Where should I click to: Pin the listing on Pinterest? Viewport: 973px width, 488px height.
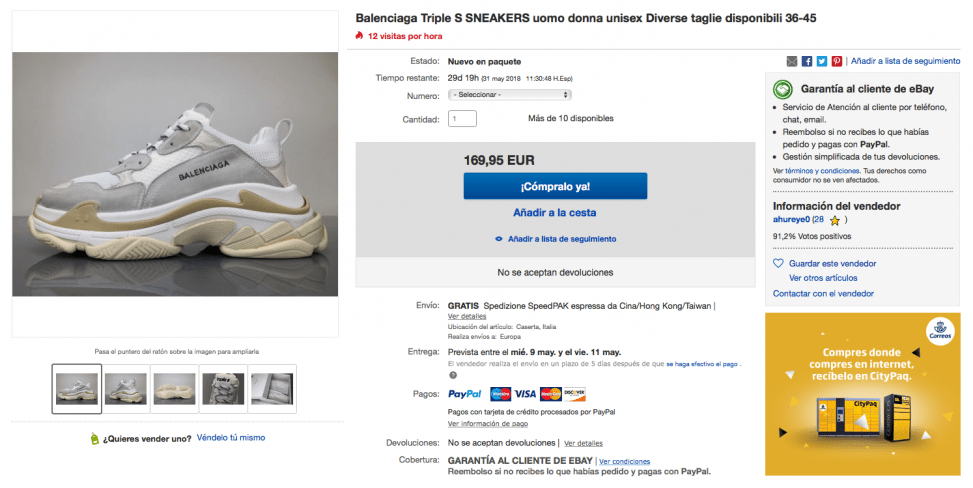[837, 61]
